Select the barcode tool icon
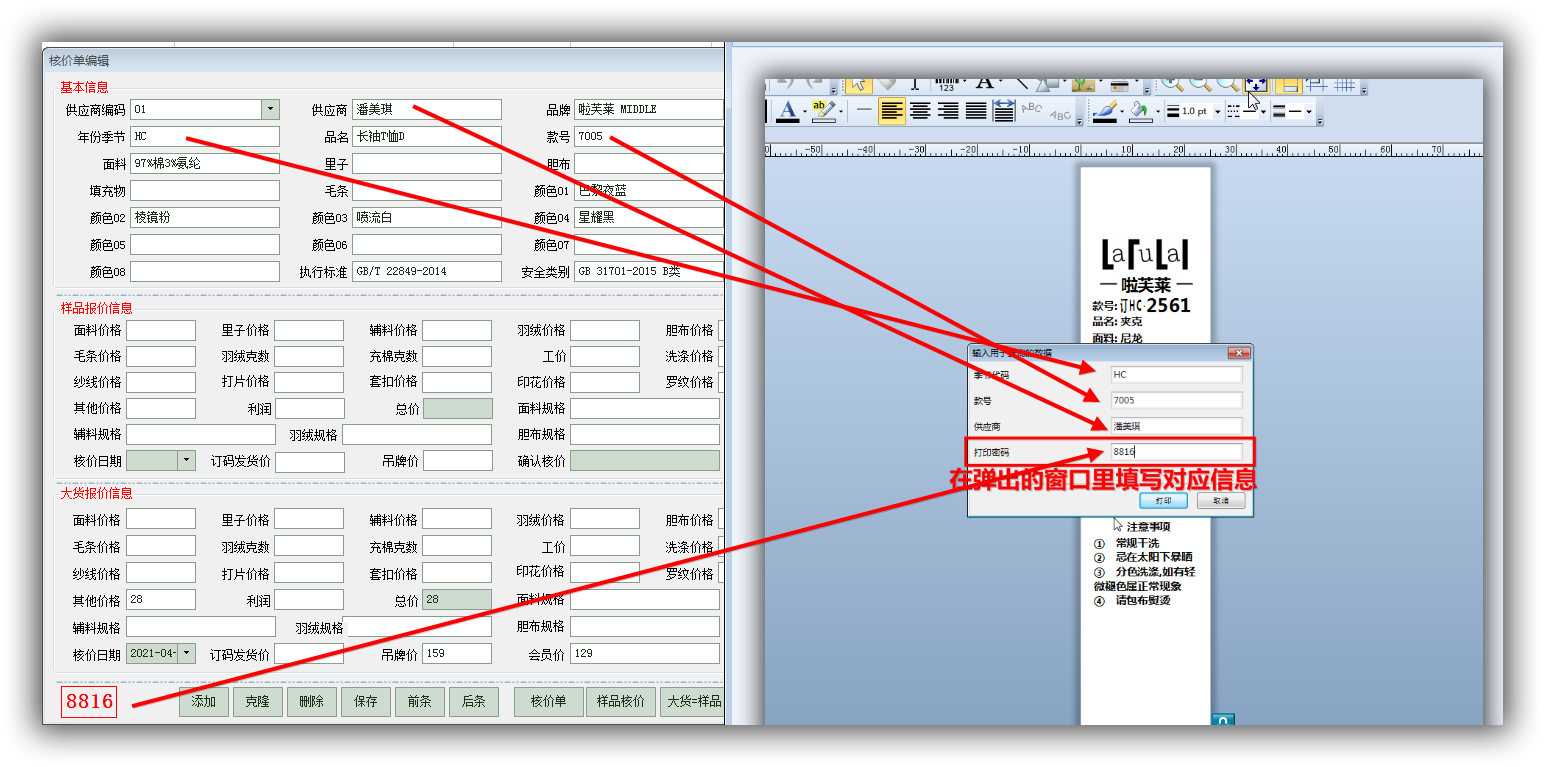Screen dimensions: 1545x767 pyautogui.click(x=946, y=84)
